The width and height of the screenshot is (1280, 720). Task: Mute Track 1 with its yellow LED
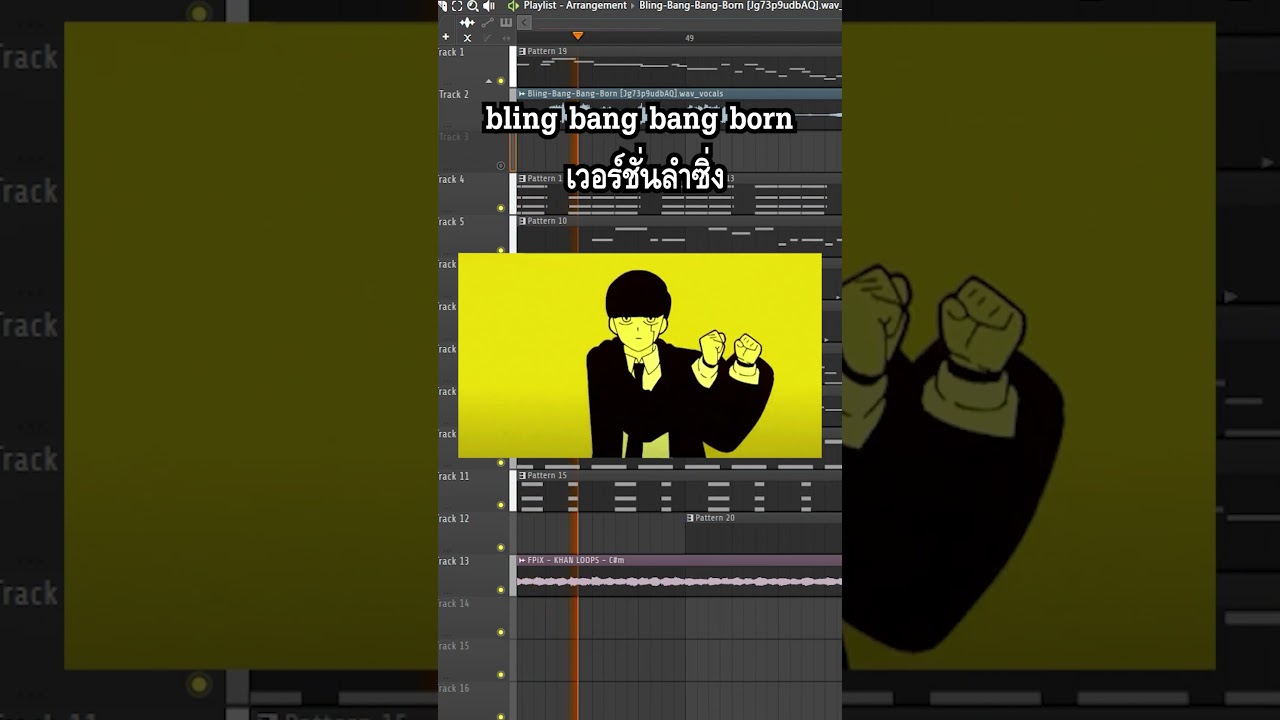[501, 81]
